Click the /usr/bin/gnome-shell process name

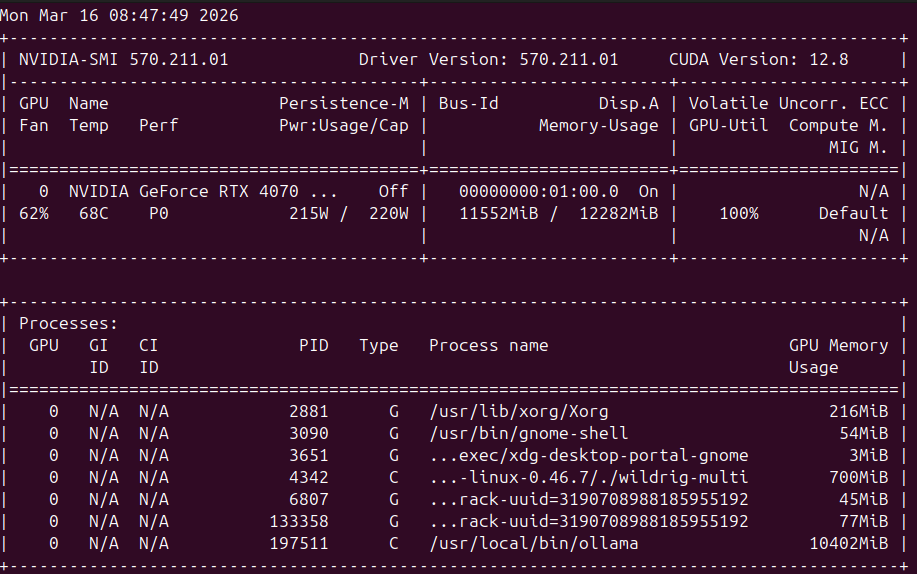coord(529,434)
